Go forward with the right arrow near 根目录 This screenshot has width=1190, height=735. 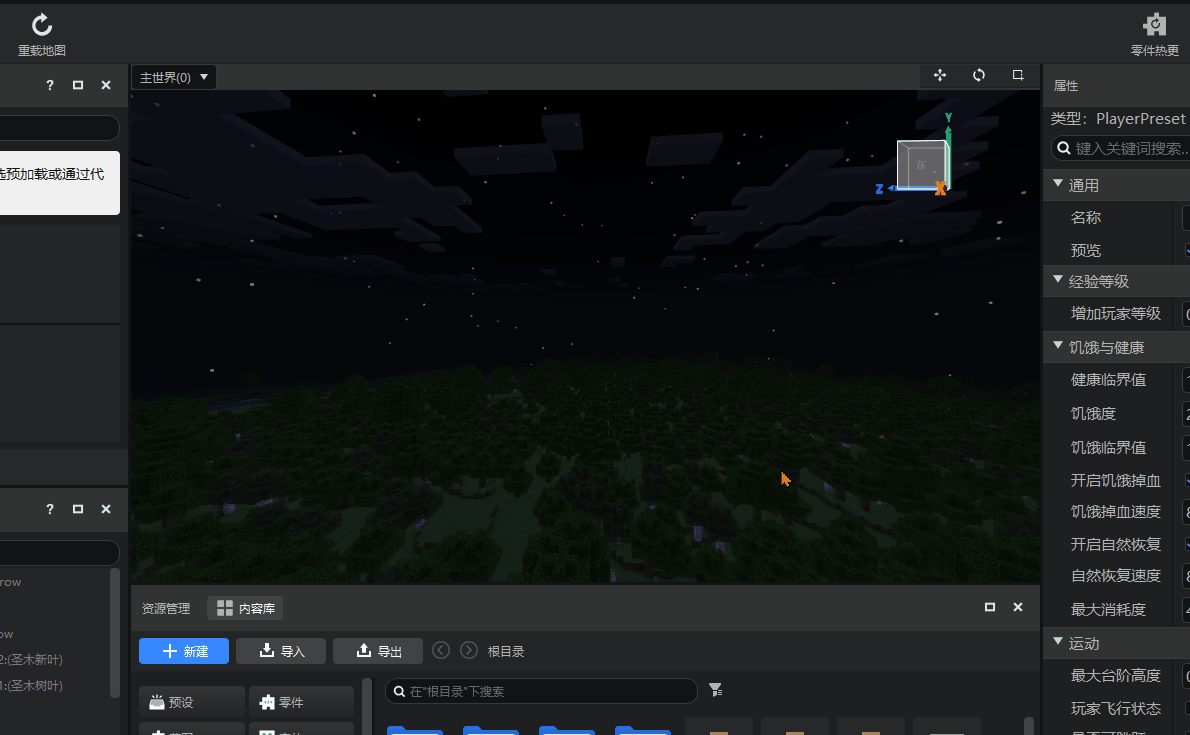pos(469,651)
